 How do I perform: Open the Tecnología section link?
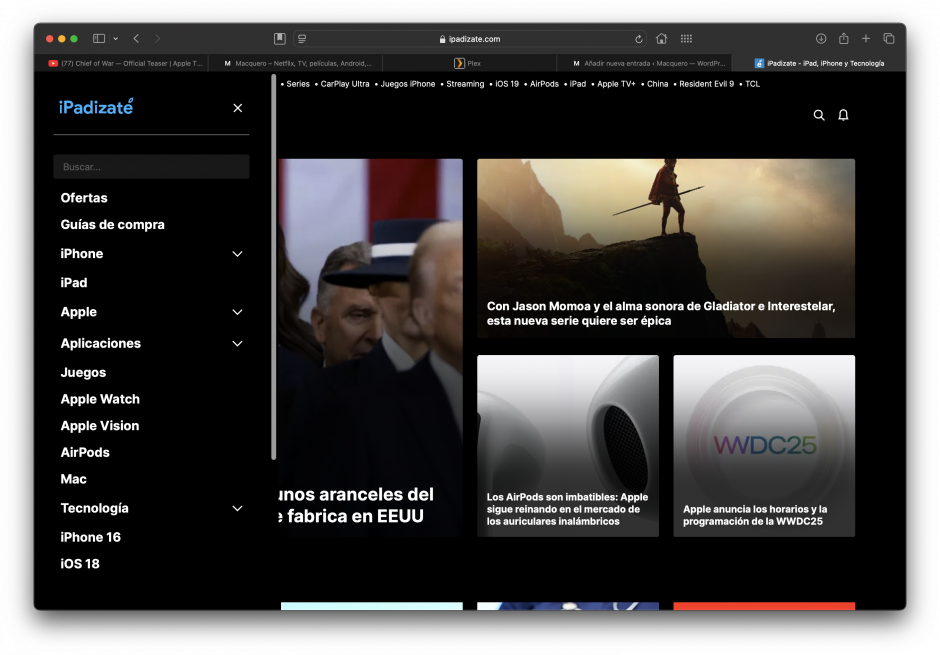click(95, 508)
